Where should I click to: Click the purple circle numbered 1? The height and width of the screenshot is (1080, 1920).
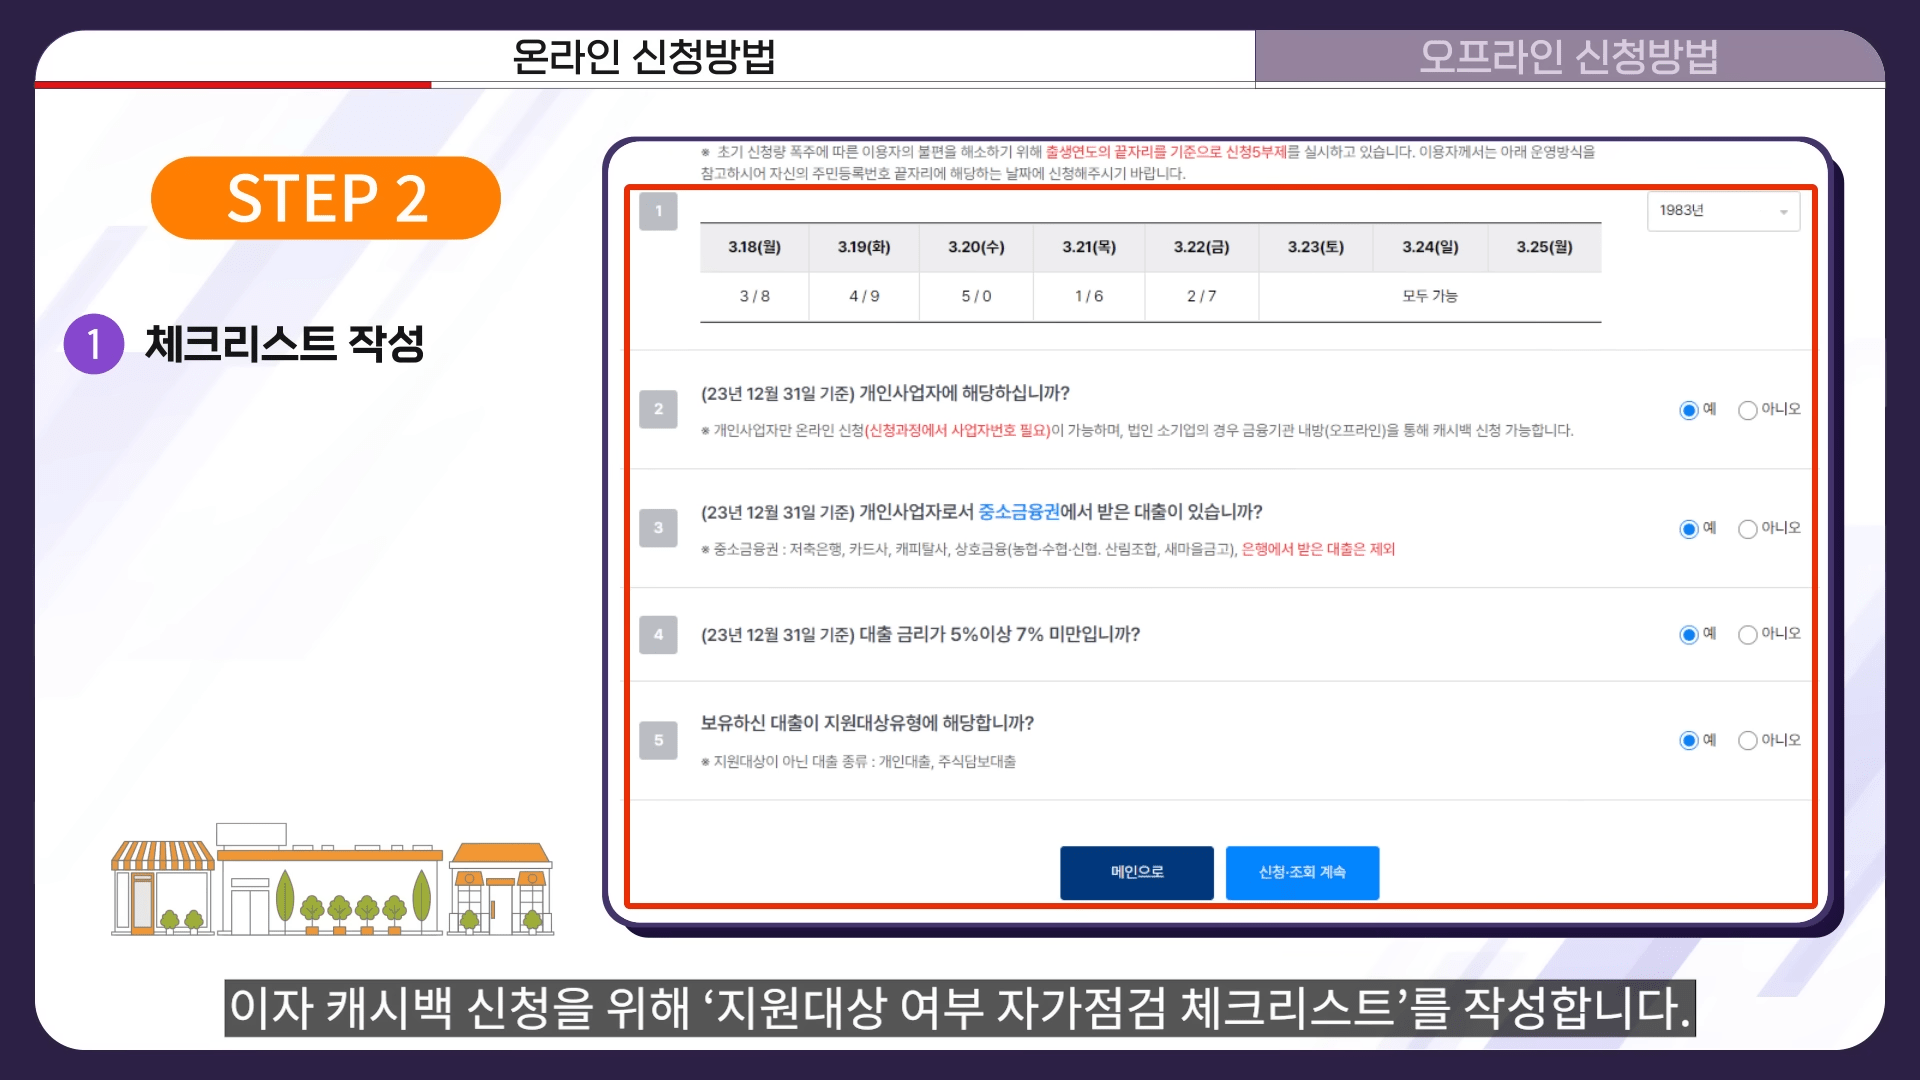93,344
